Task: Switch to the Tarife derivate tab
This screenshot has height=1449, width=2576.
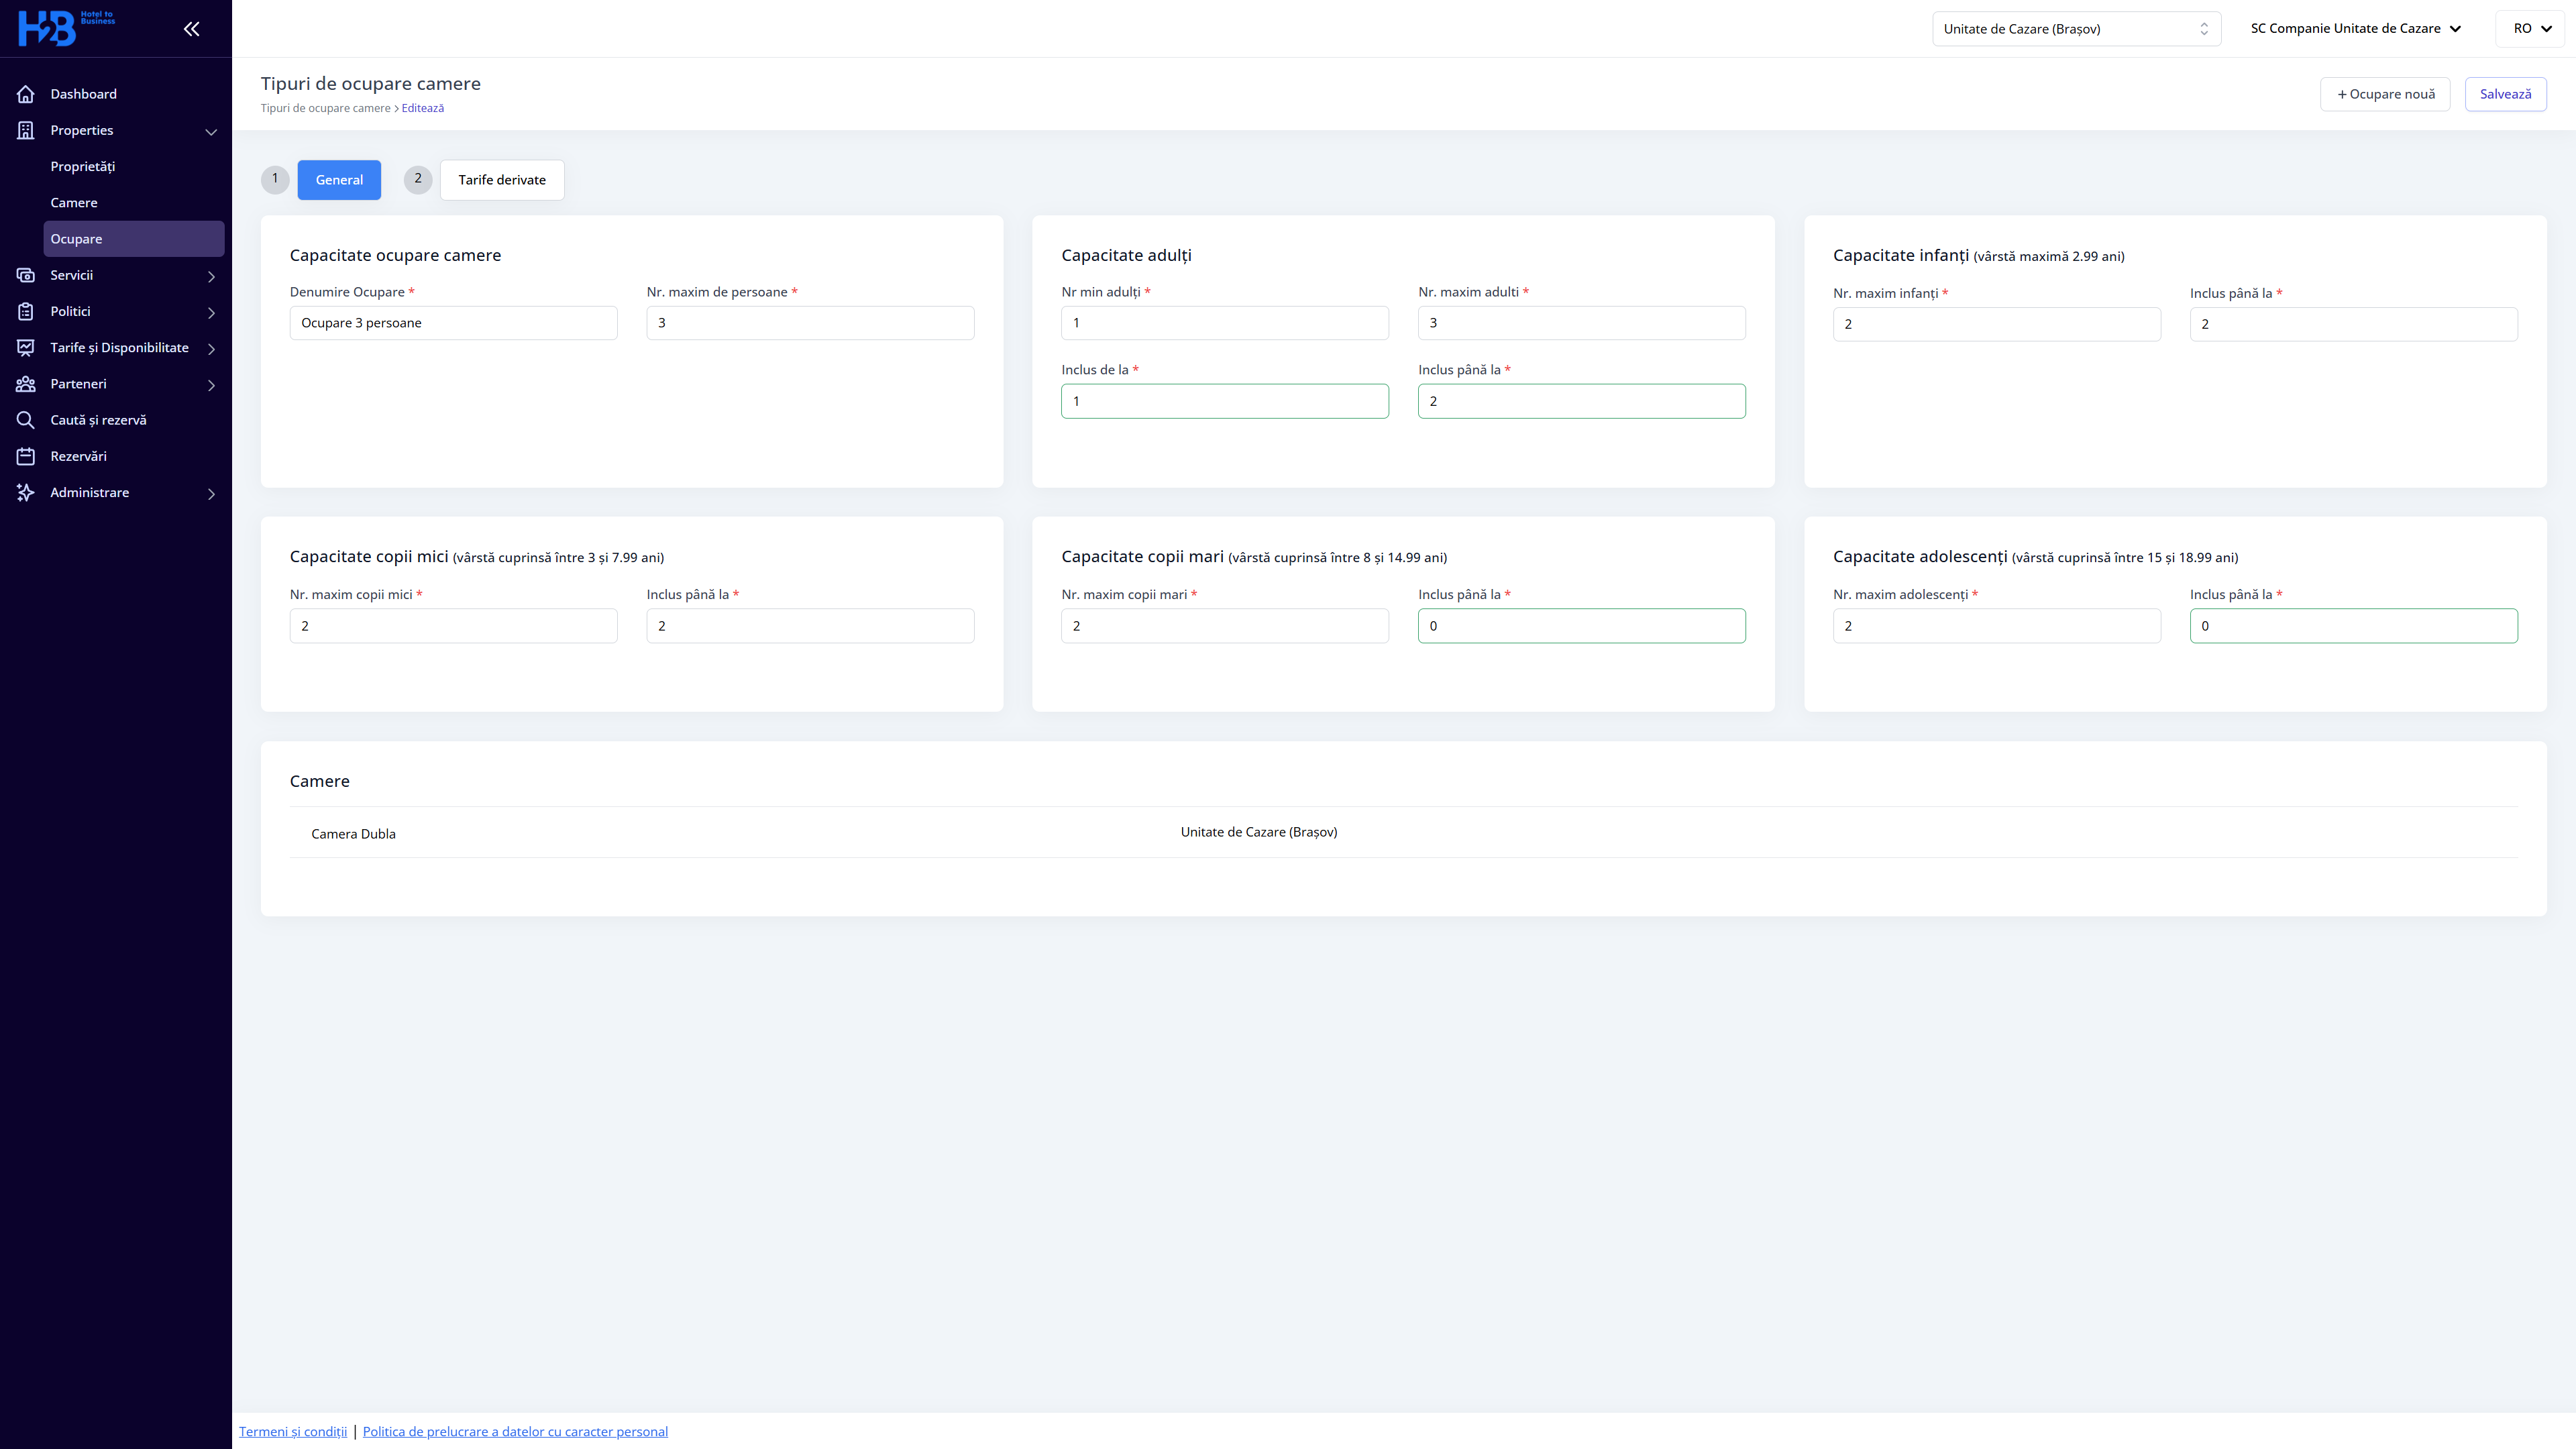Action: point(502,180)
